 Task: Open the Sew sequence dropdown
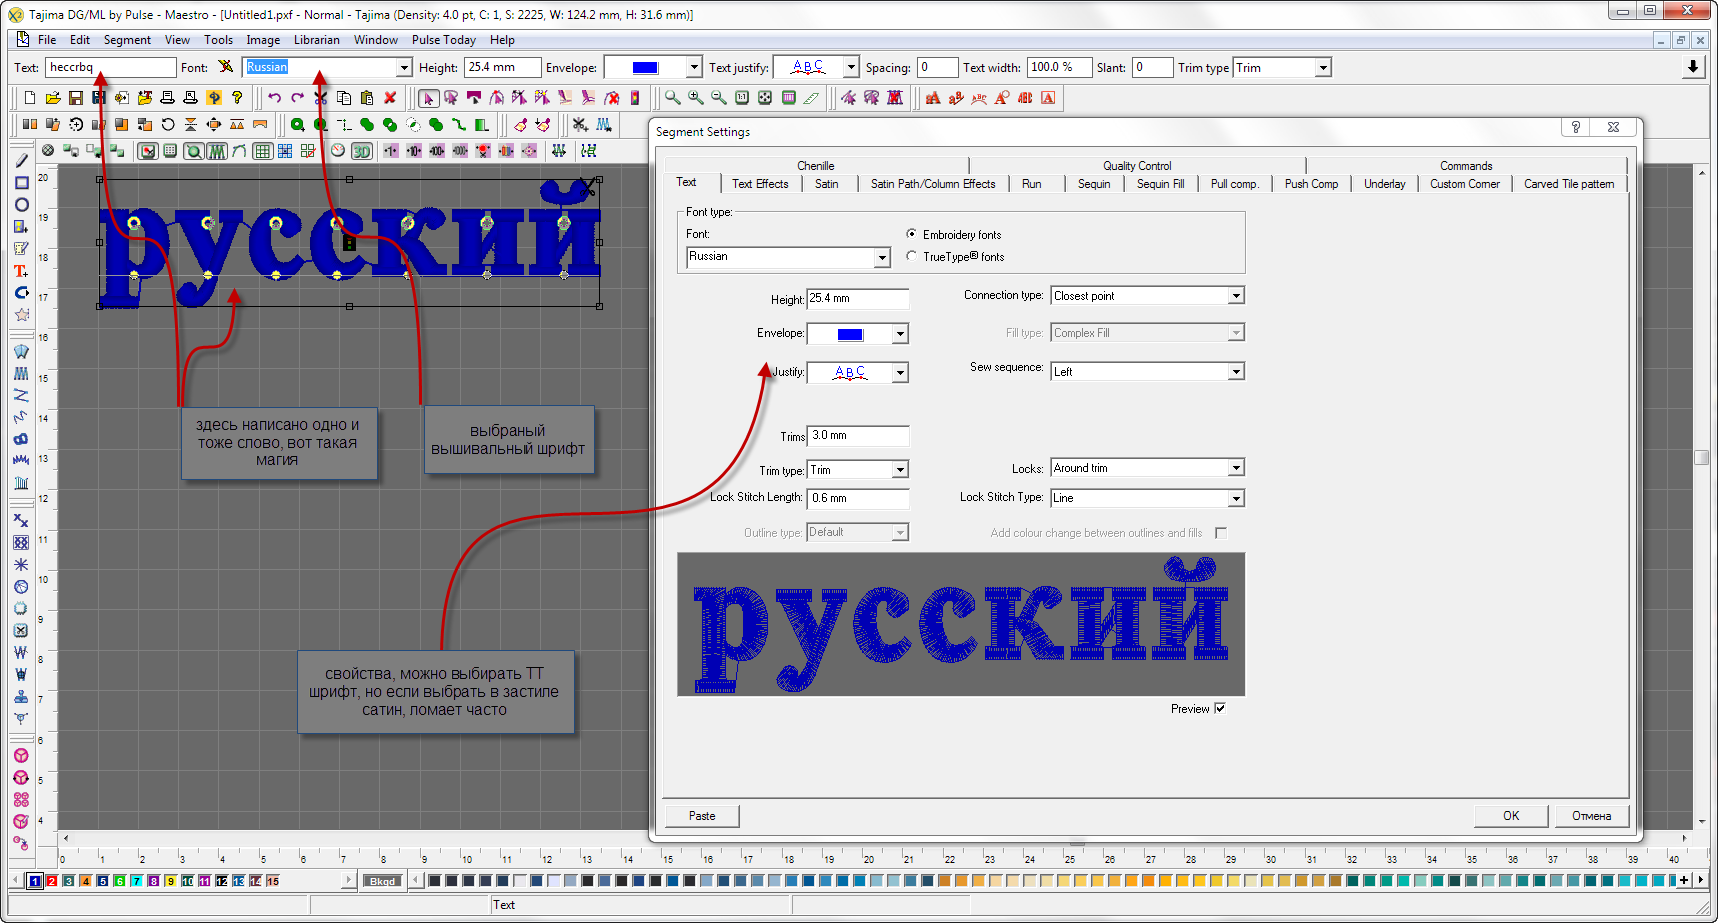(1236, 372)
